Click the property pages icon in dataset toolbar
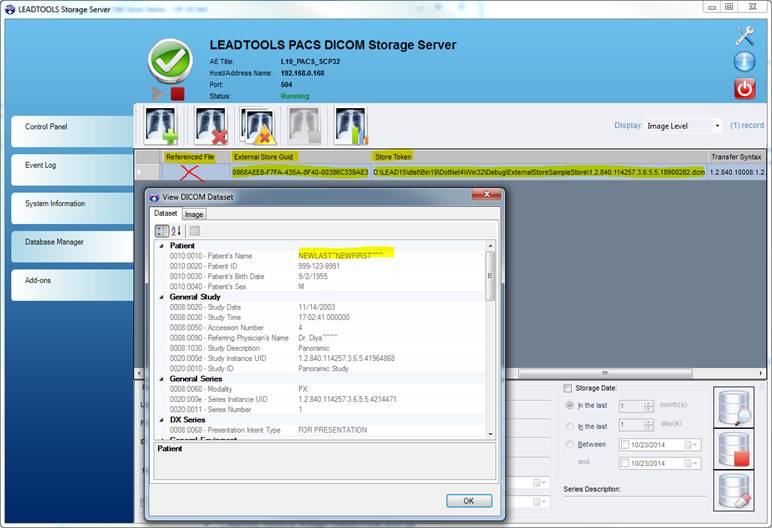 click(194, 231)
